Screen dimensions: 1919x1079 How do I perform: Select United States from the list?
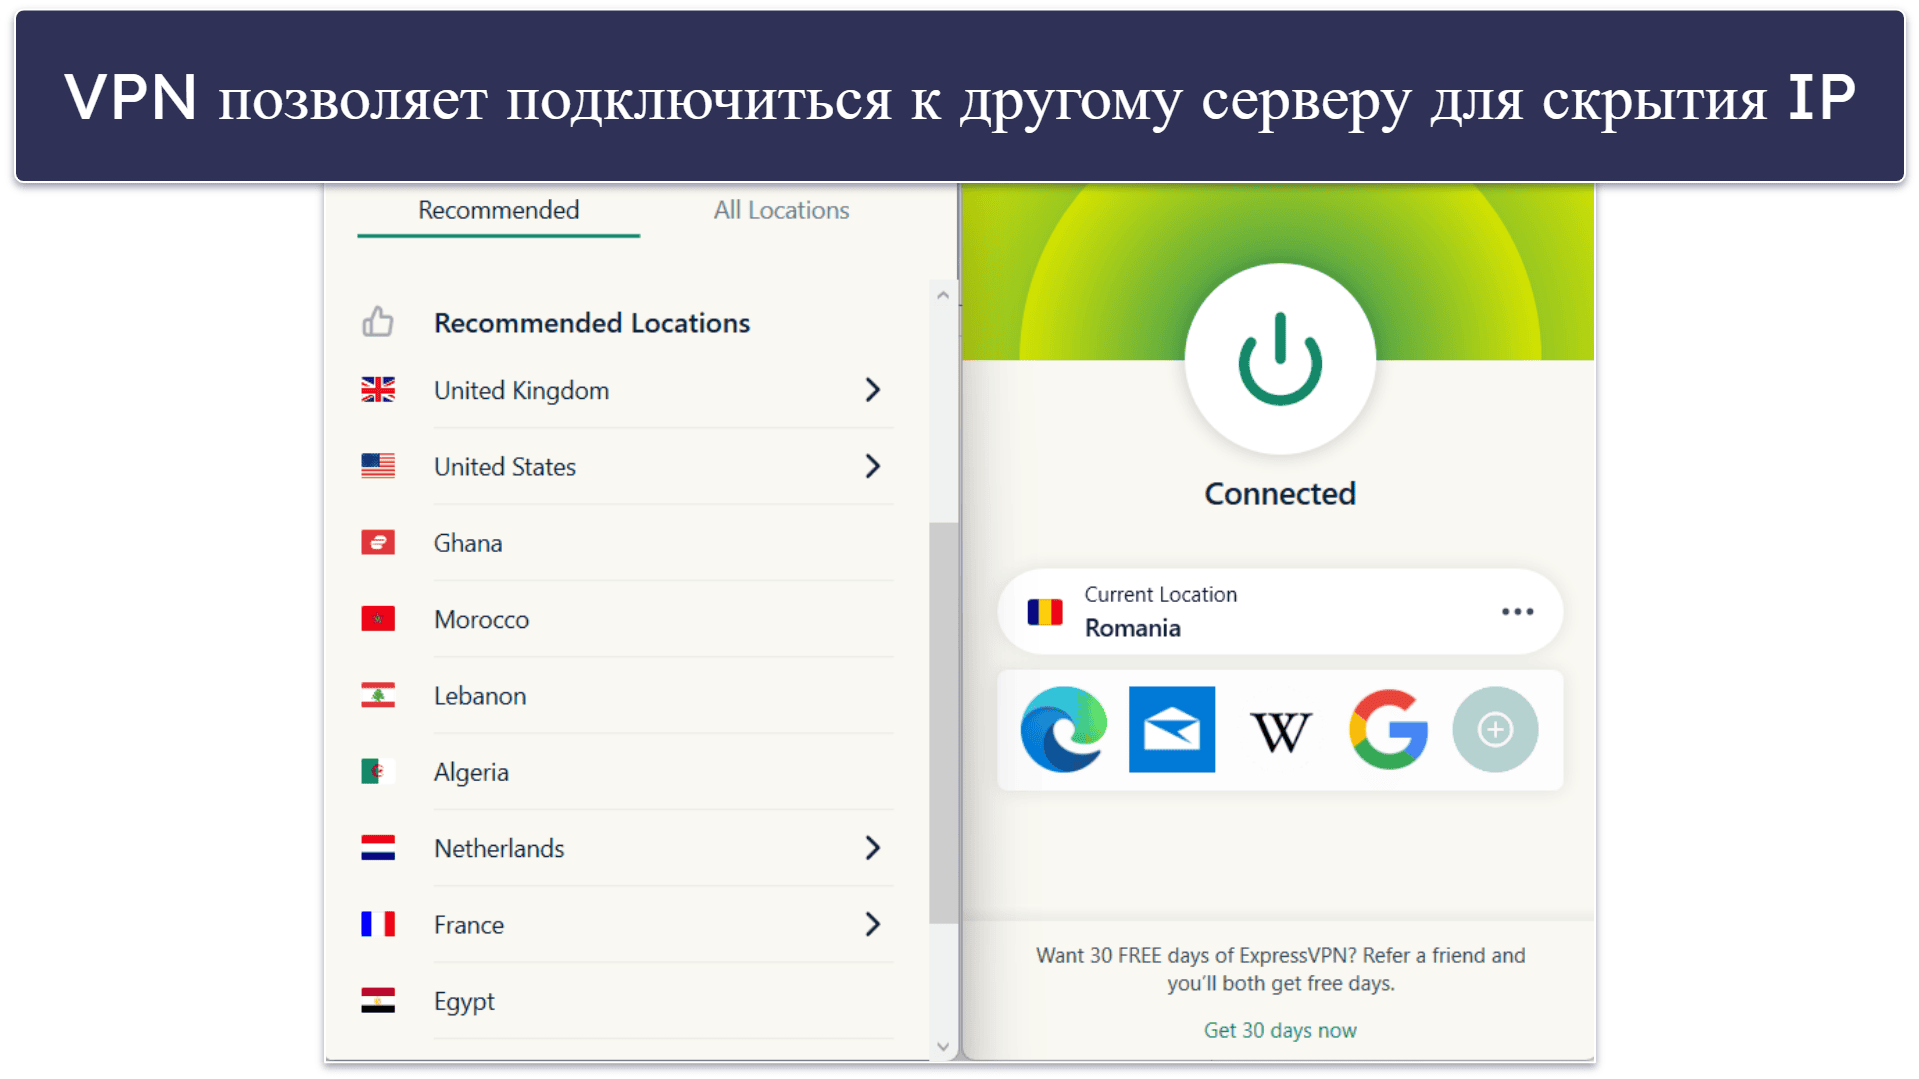pos(627,467)
